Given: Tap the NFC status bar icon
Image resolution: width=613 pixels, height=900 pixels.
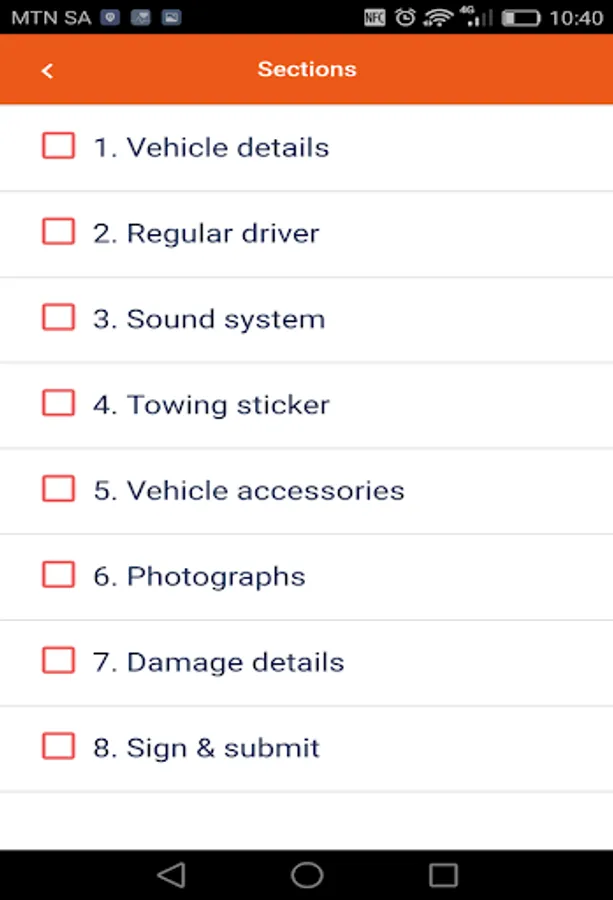Looking at the screenshot, I should pyautogui.click(x=375, y=18).
